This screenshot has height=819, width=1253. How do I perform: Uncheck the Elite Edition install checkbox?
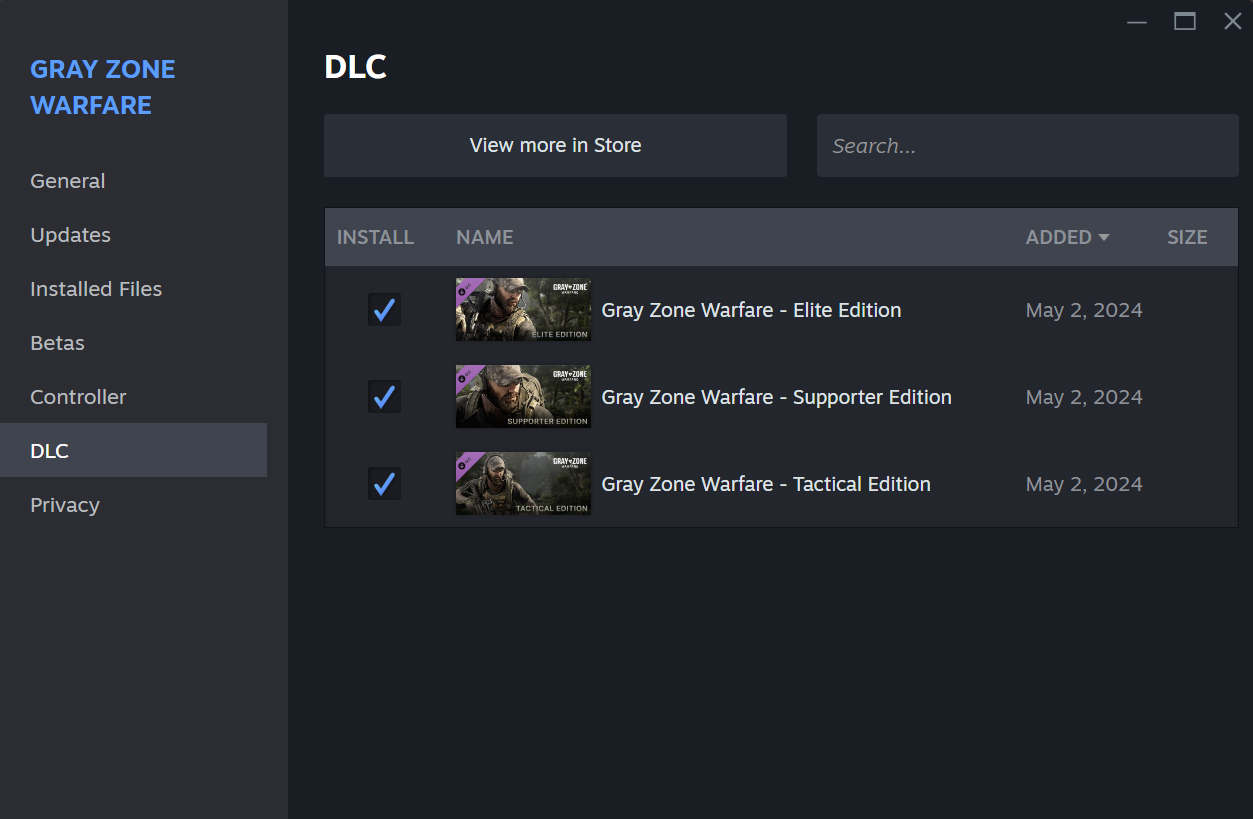click(x=384, y=310)
